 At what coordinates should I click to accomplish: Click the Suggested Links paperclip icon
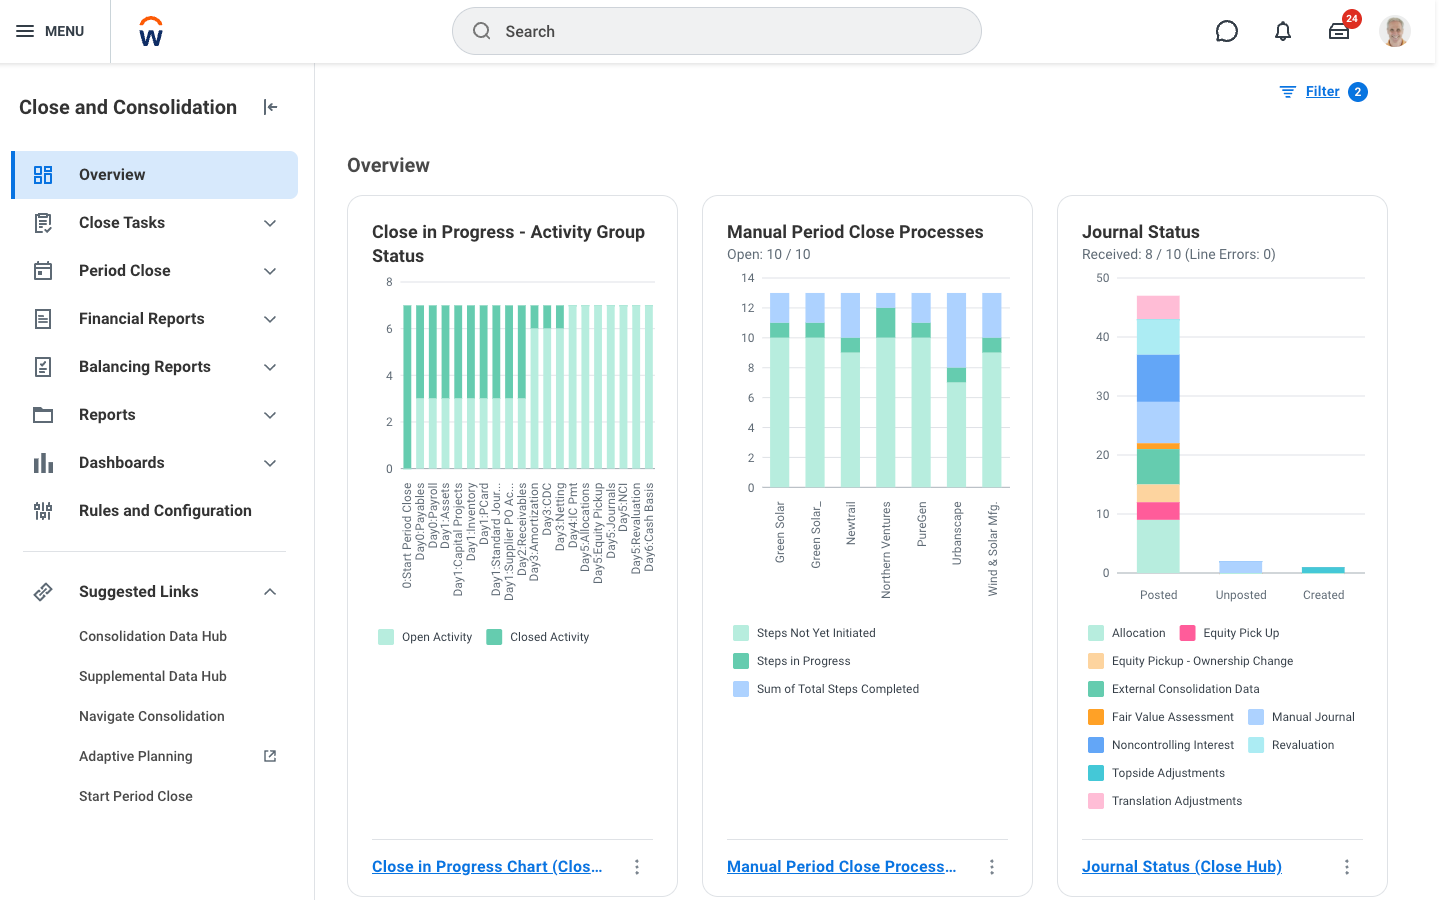pos(43,591)
